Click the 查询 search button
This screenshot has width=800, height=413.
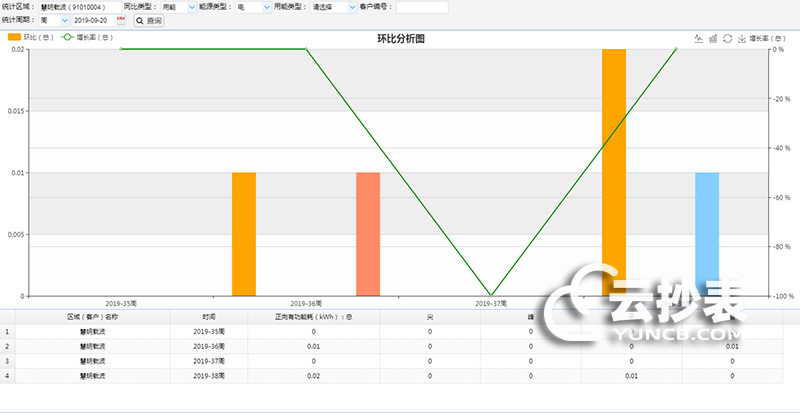pos(148,20)
